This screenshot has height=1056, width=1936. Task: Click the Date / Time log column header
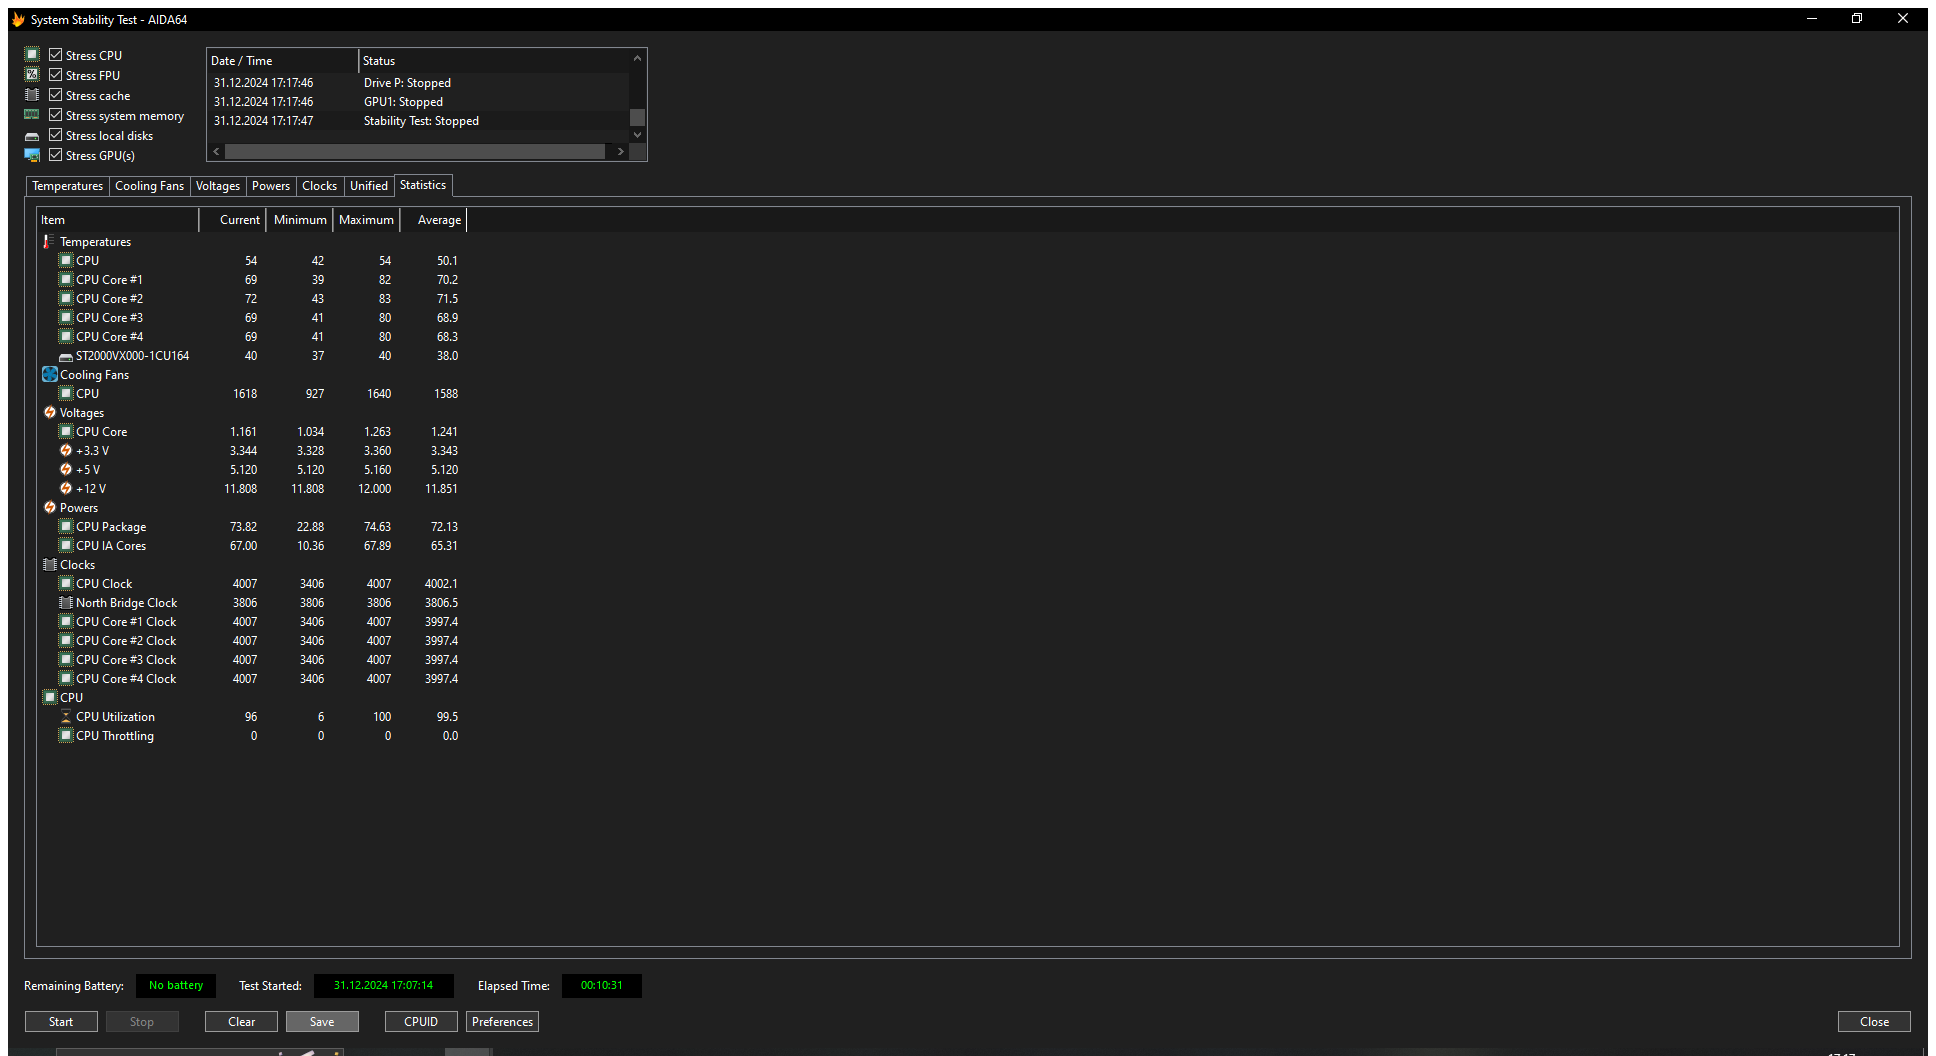click(282, 61)
